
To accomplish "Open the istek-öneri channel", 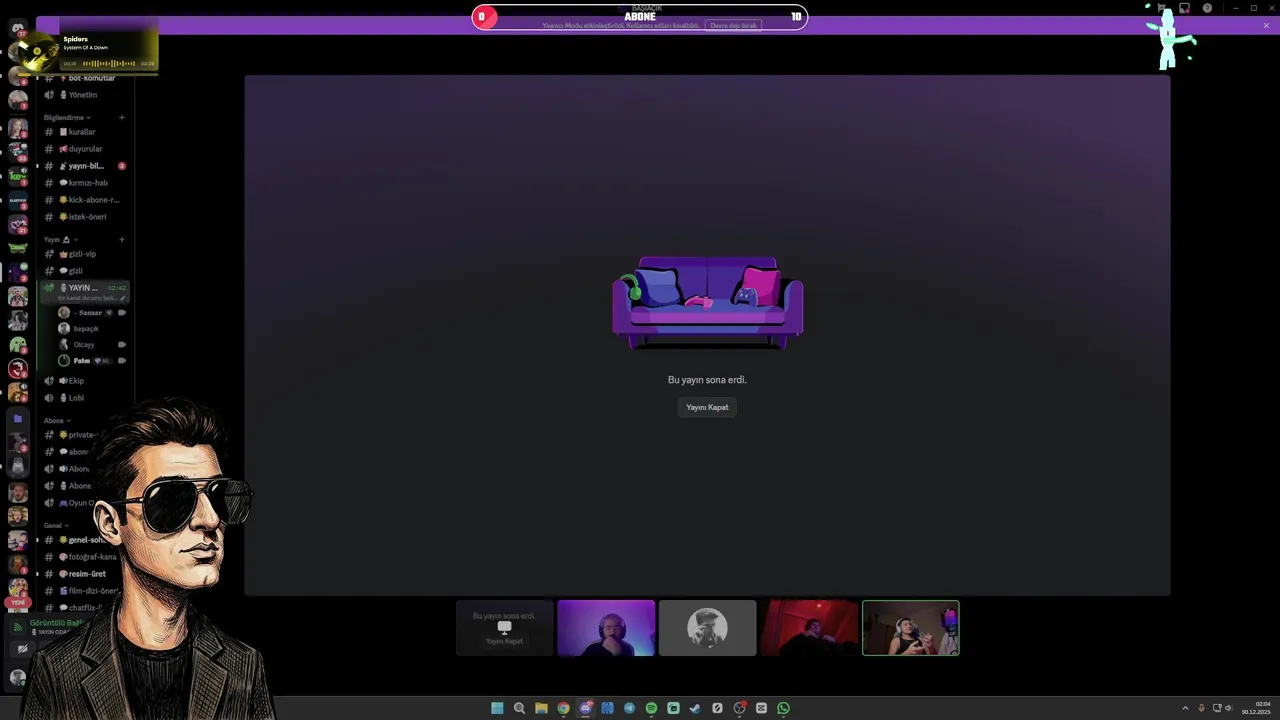I will (84, 217).
